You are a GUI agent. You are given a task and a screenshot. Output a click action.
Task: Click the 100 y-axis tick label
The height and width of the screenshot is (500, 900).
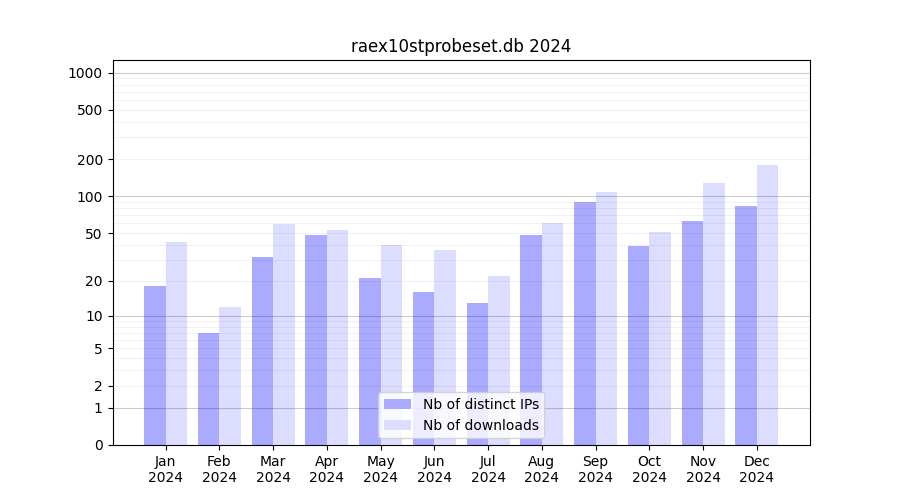point(90,197)
